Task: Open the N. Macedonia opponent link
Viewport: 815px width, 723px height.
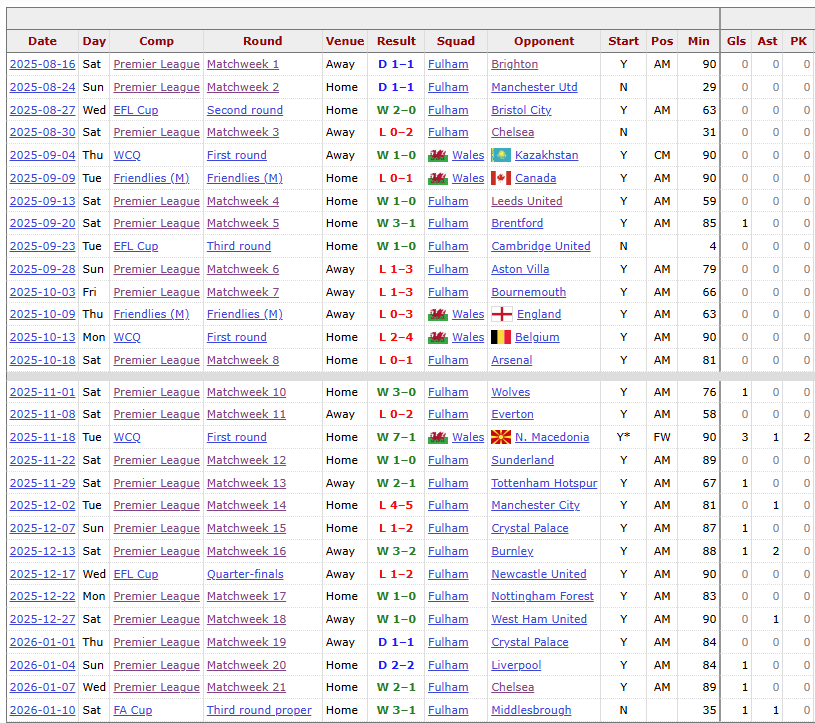Action: [x=552, y=437]
